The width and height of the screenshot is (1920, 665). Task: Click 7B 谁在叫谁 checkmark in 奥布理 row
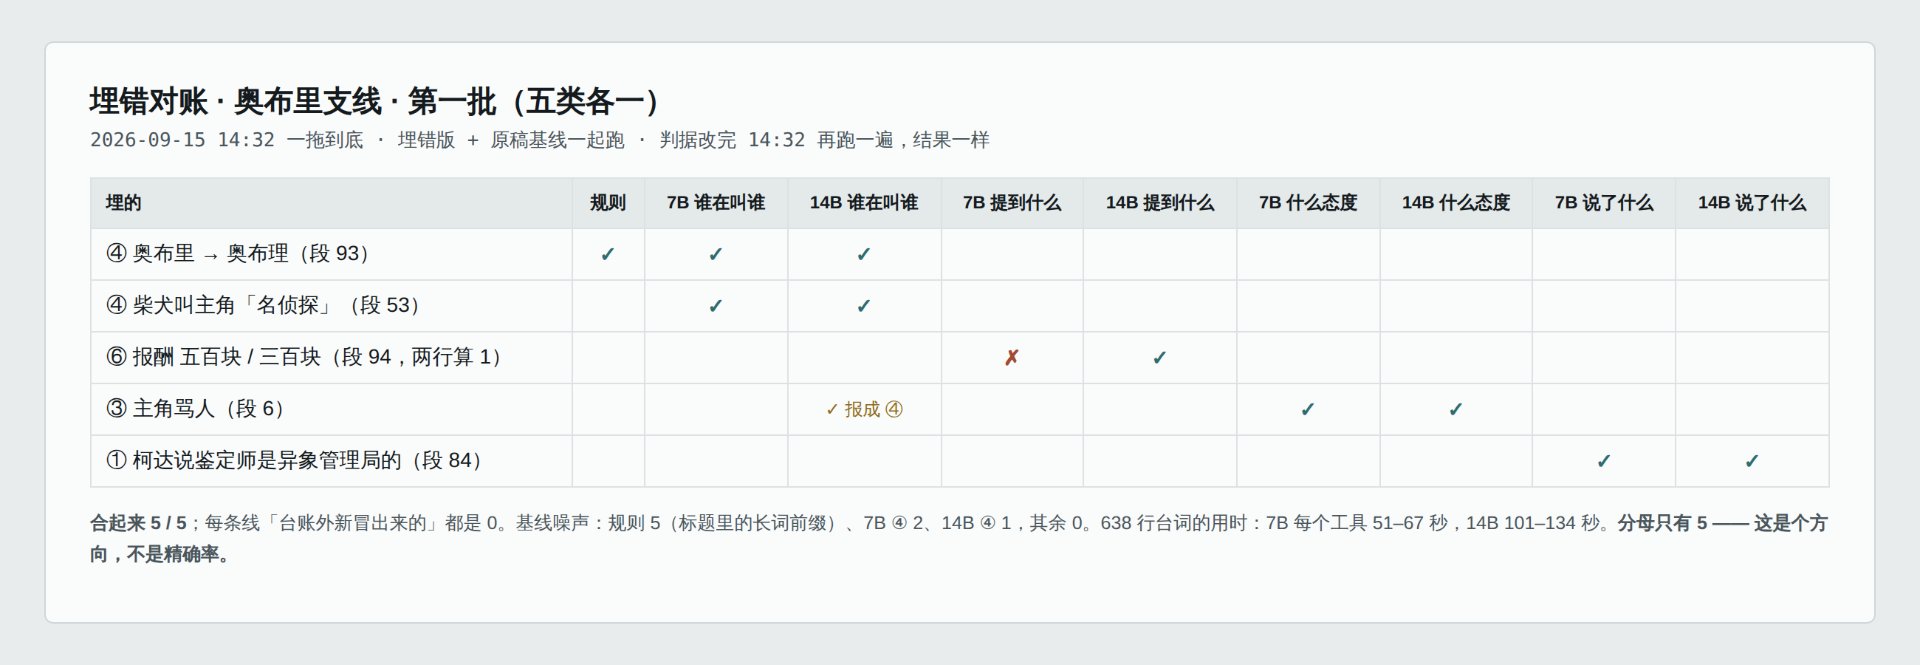tap(716, 255)
